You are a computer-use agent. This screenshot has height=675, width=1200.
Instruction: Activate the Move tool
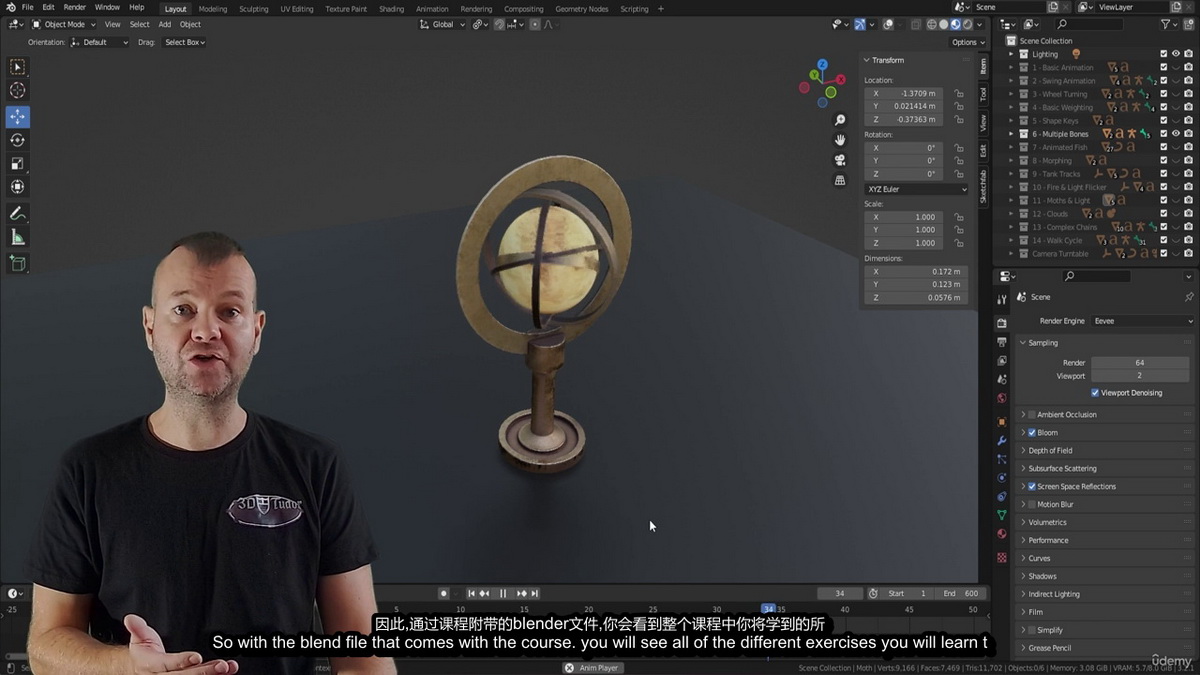click(17, 117)
